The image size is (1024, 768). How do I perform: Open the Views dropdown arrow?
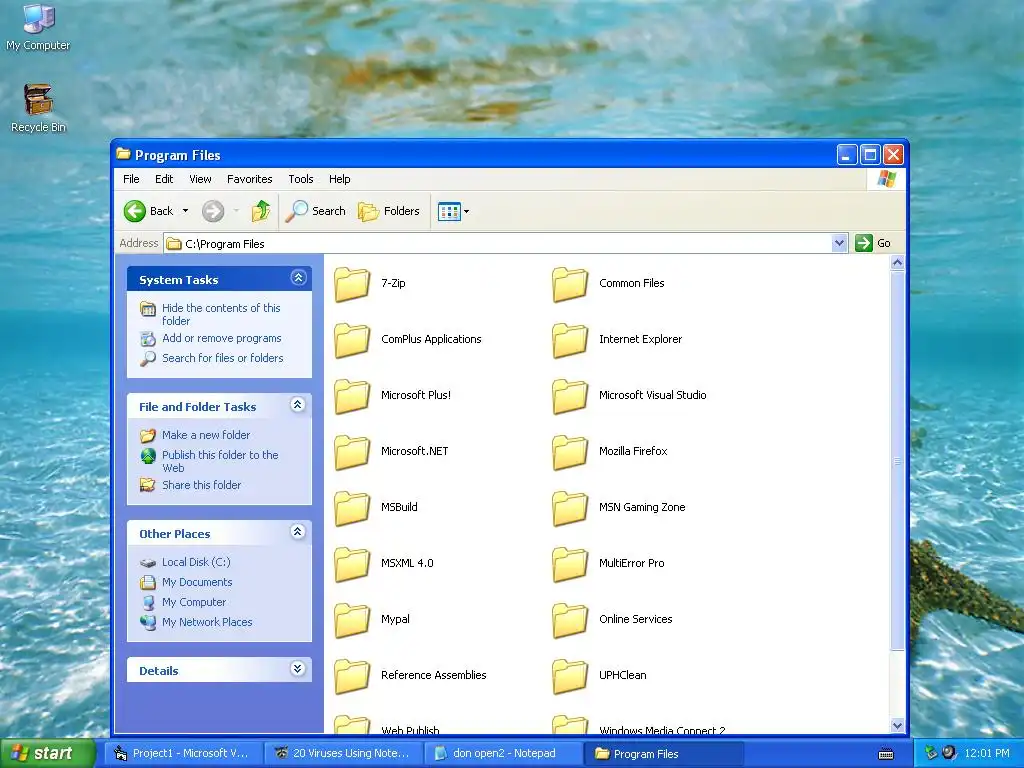[466, 212]
